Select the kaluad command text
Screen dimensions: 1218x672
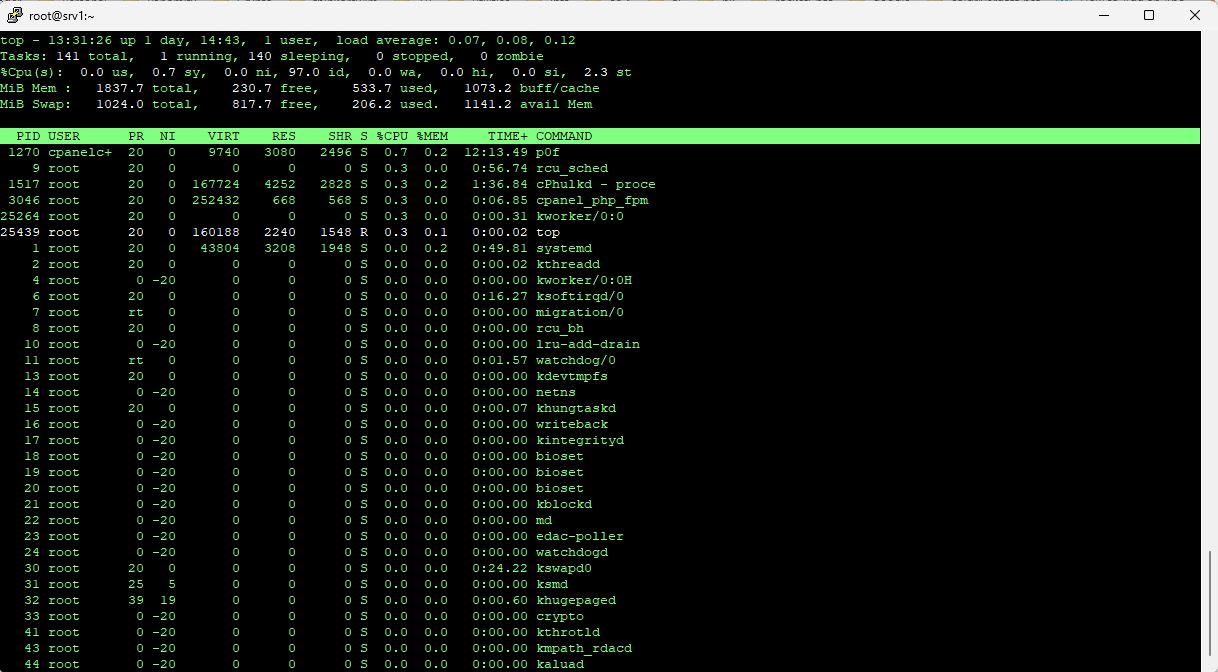pyautogui.click(x=560, y=664)
